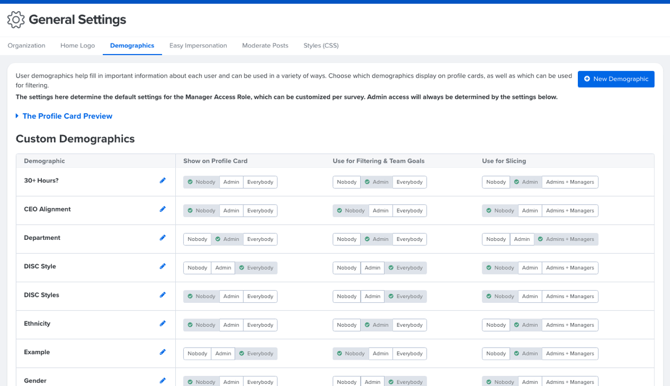
Task: Set DISC Style filtering to Admin
Action: click(372, 268)
